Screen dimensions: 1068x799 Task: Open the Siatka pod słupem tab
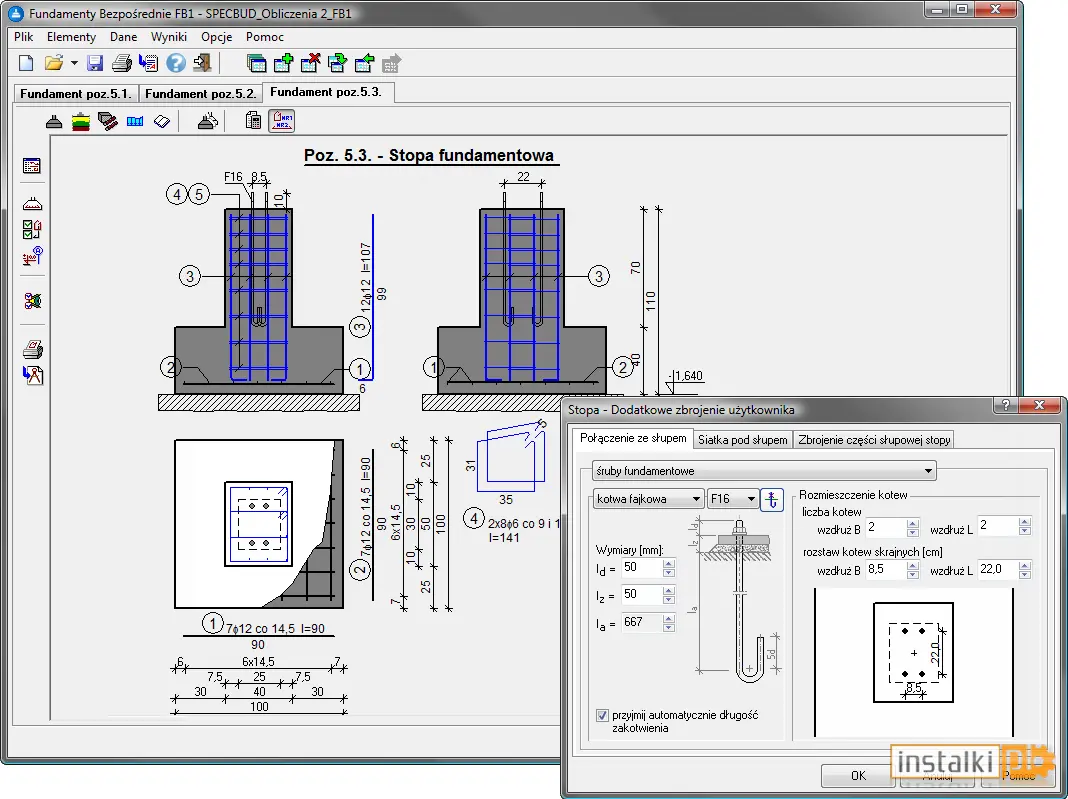742,440
